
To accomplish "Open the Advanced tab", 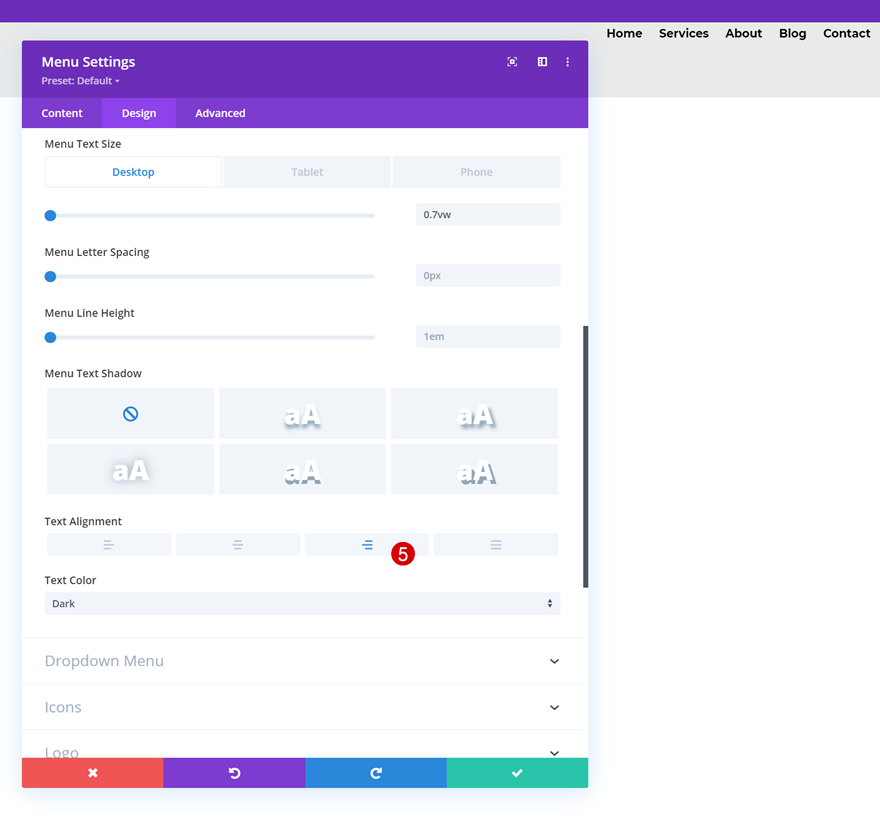I will tap(220, 113).
